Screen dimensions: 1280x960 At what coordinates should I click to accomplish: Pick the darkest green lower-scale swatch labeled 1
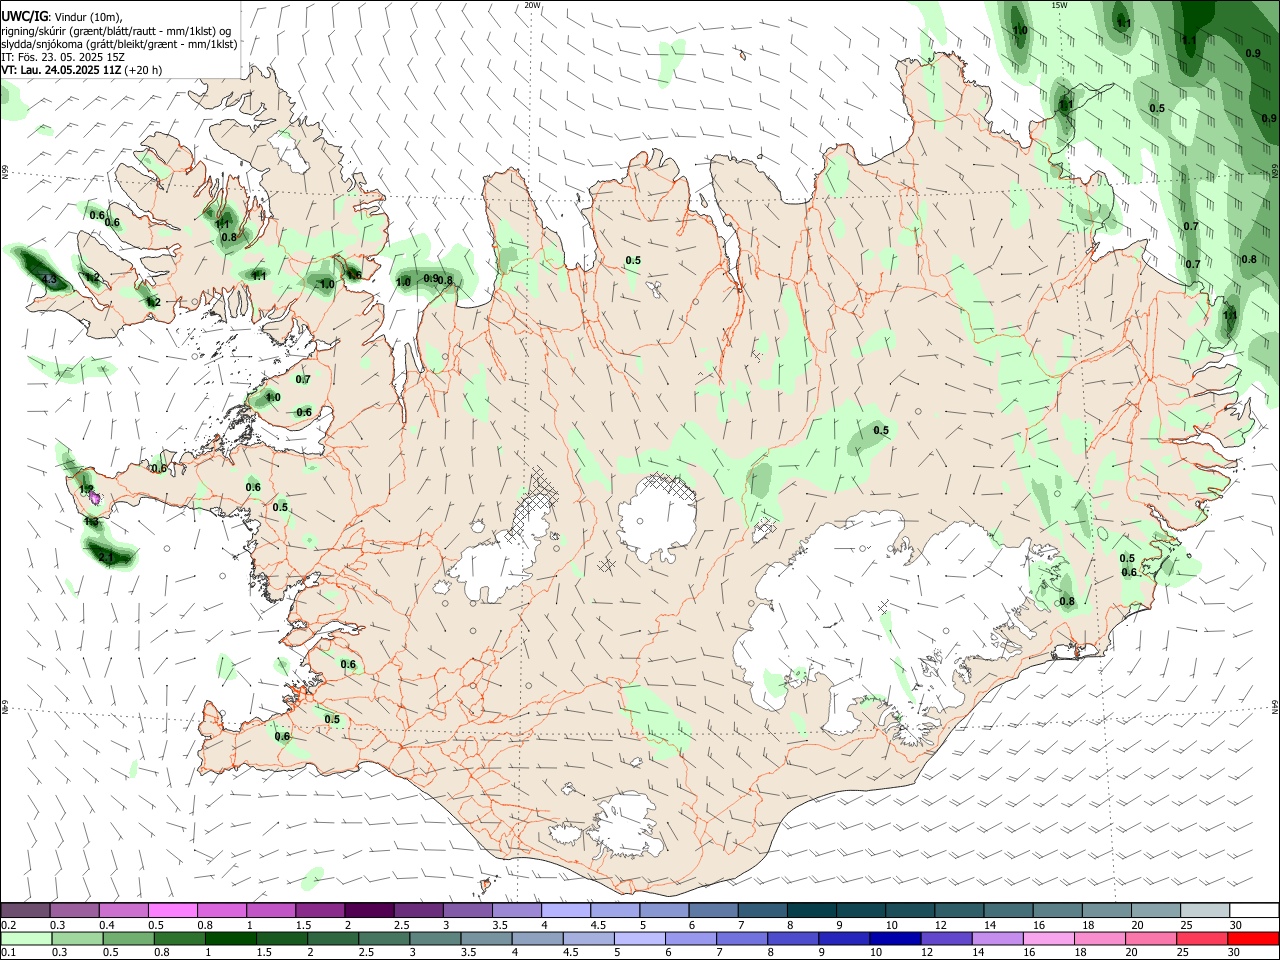pos(230,938)
